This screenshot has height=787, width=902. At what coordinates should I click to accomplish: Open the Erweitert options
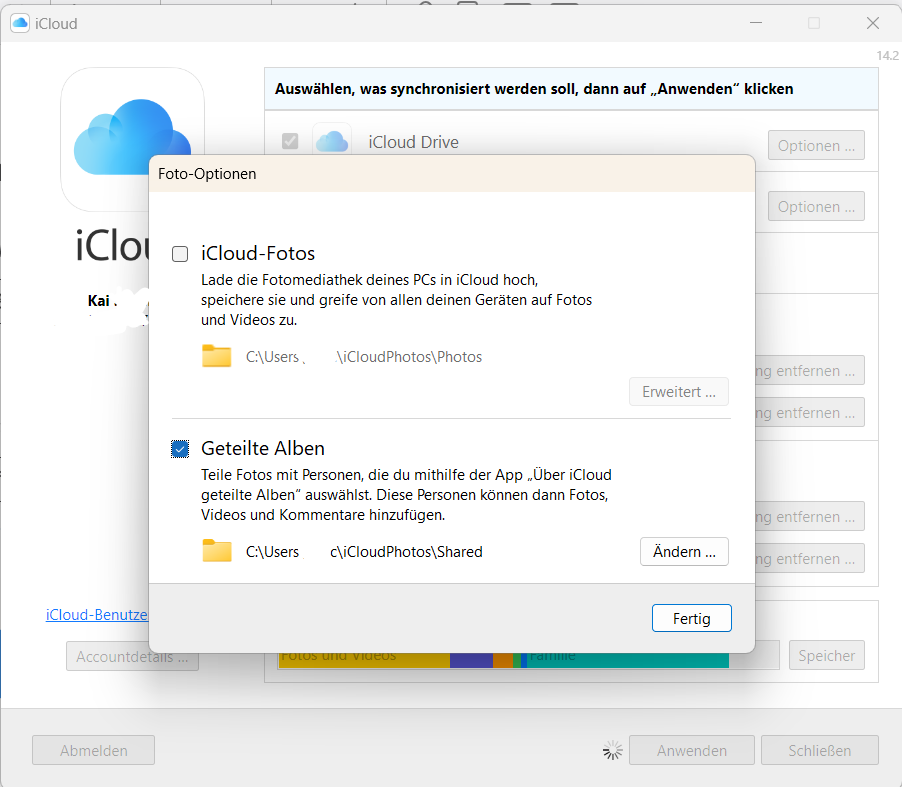[x=679, y=392]
